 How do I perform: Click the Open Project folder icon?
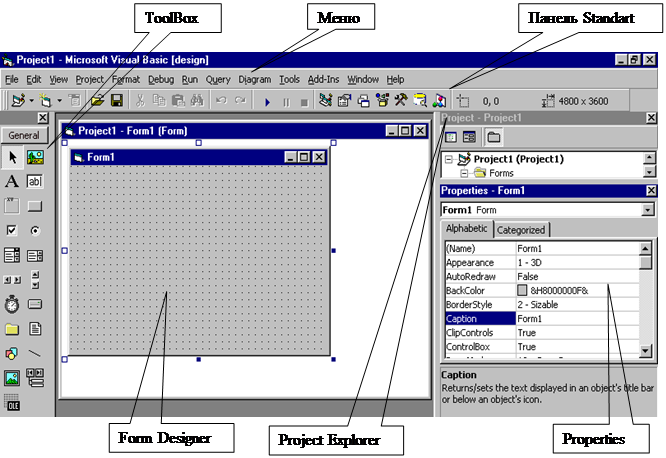coord(98,101)
